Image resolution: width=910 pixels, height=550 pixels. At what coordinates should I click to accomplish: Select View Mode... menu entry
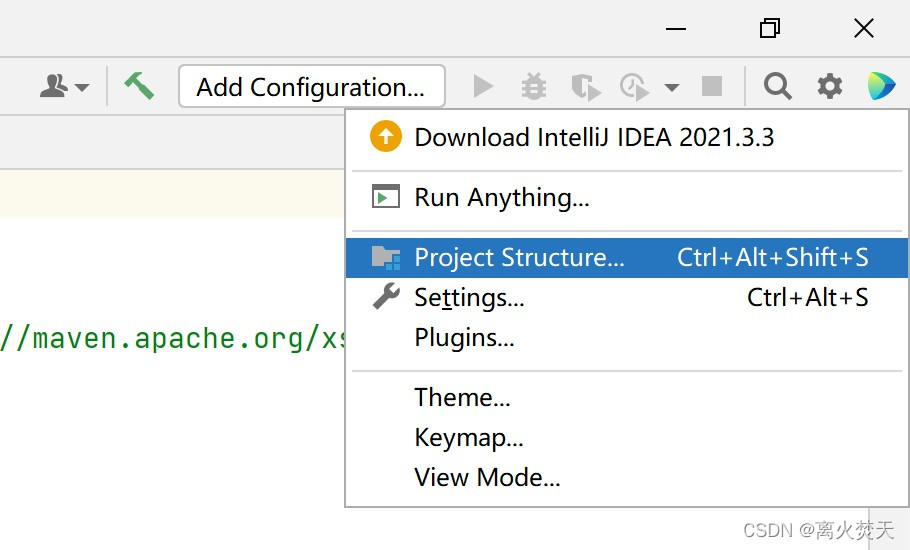(x=627, y=477)
